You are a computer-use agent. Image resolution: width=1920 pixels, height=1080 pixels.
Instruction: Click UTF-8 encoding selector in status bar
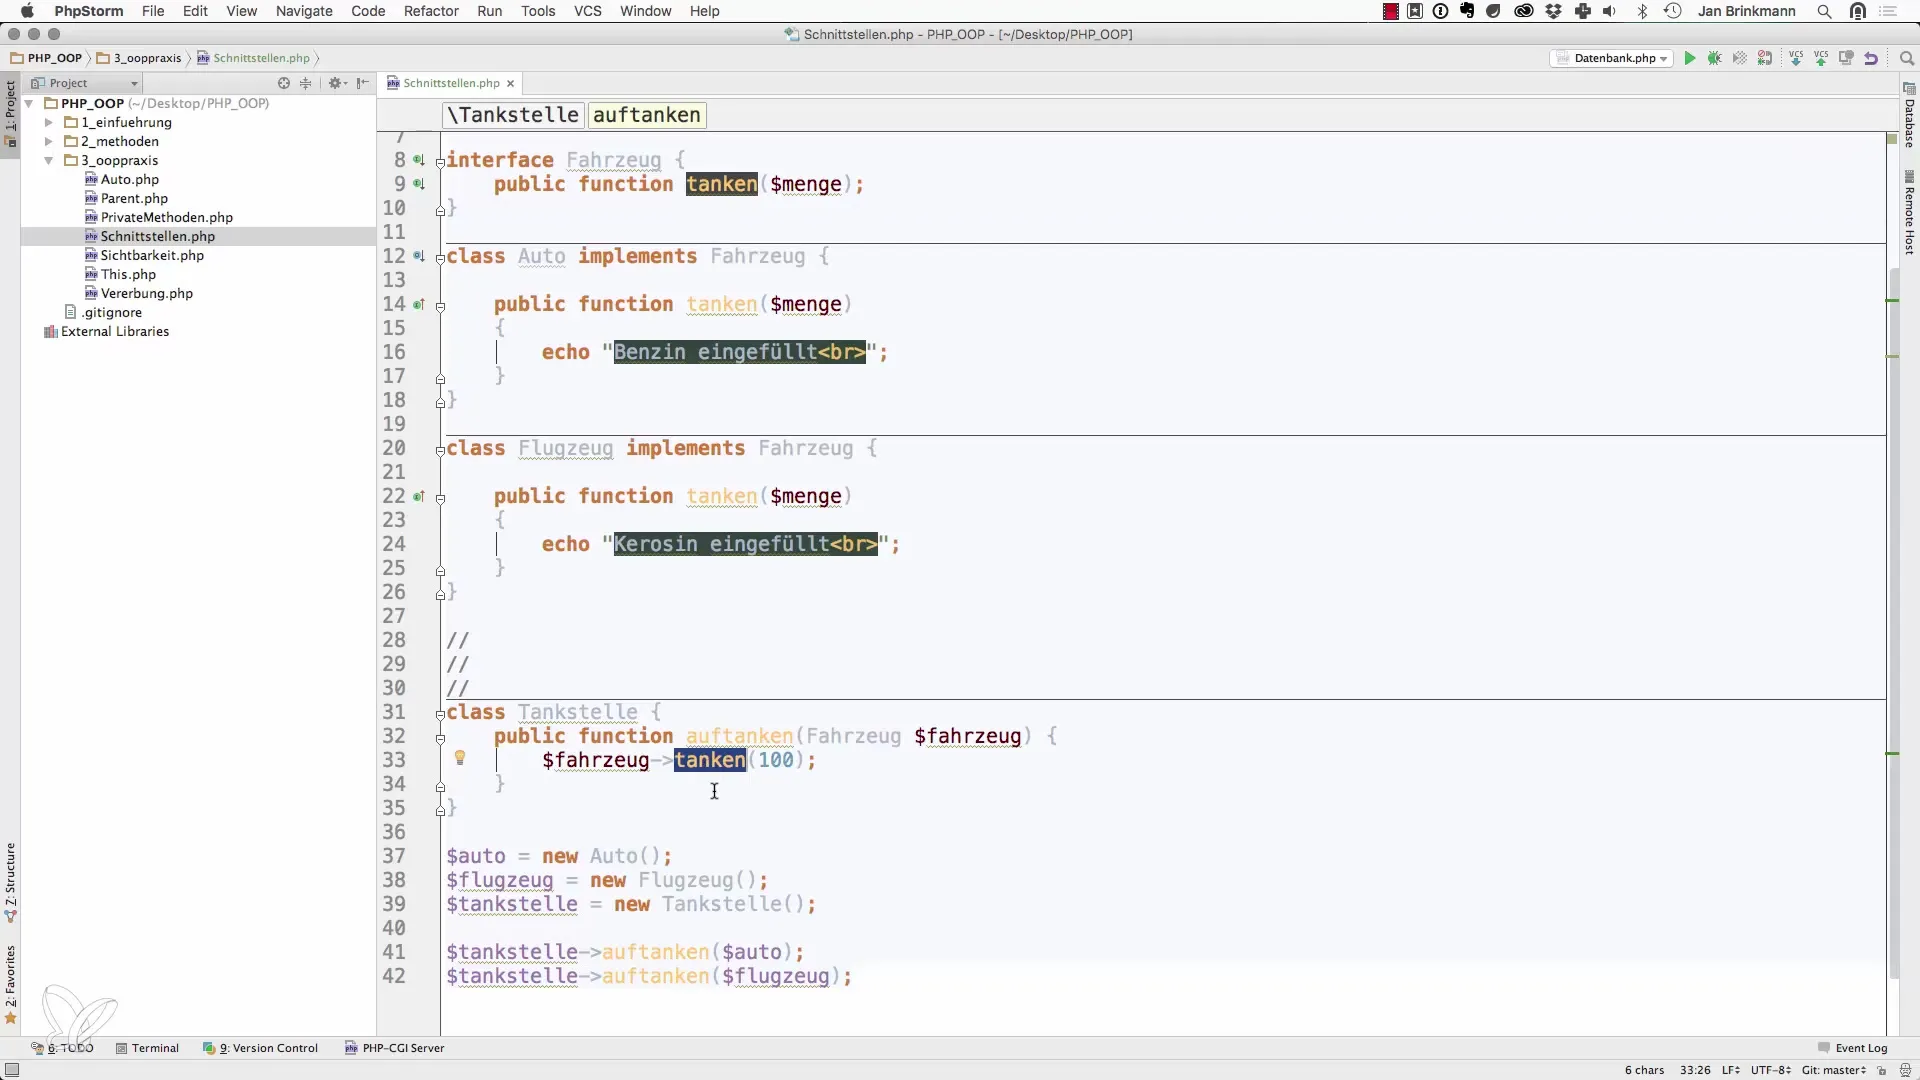tap(1769, 1070)
